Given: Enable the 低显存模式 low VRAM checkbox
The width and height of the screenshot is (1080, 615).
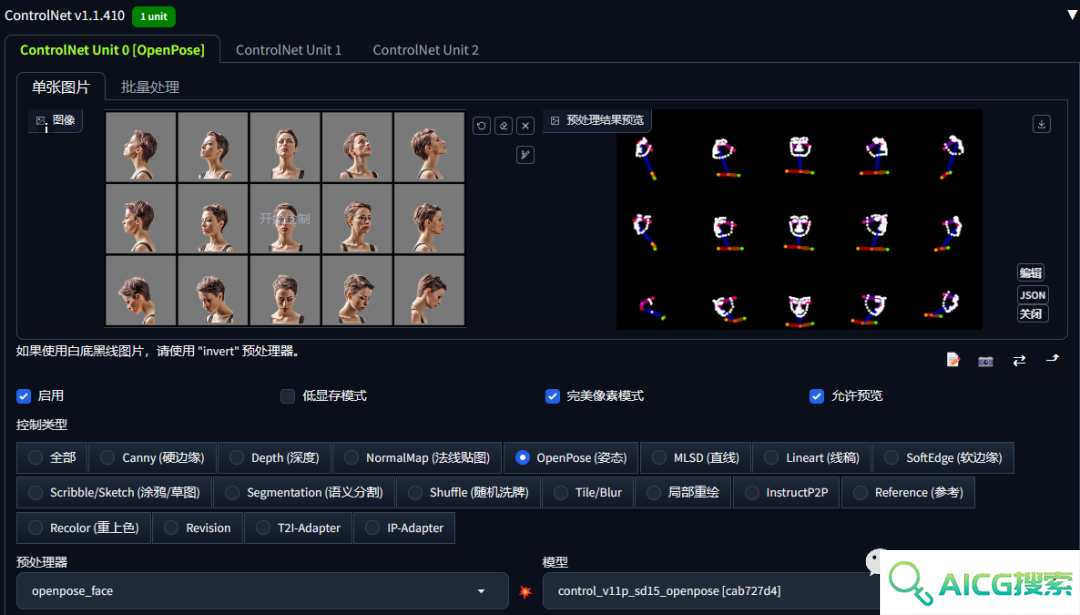Looking at the screenshot, I should click(288, 396).
